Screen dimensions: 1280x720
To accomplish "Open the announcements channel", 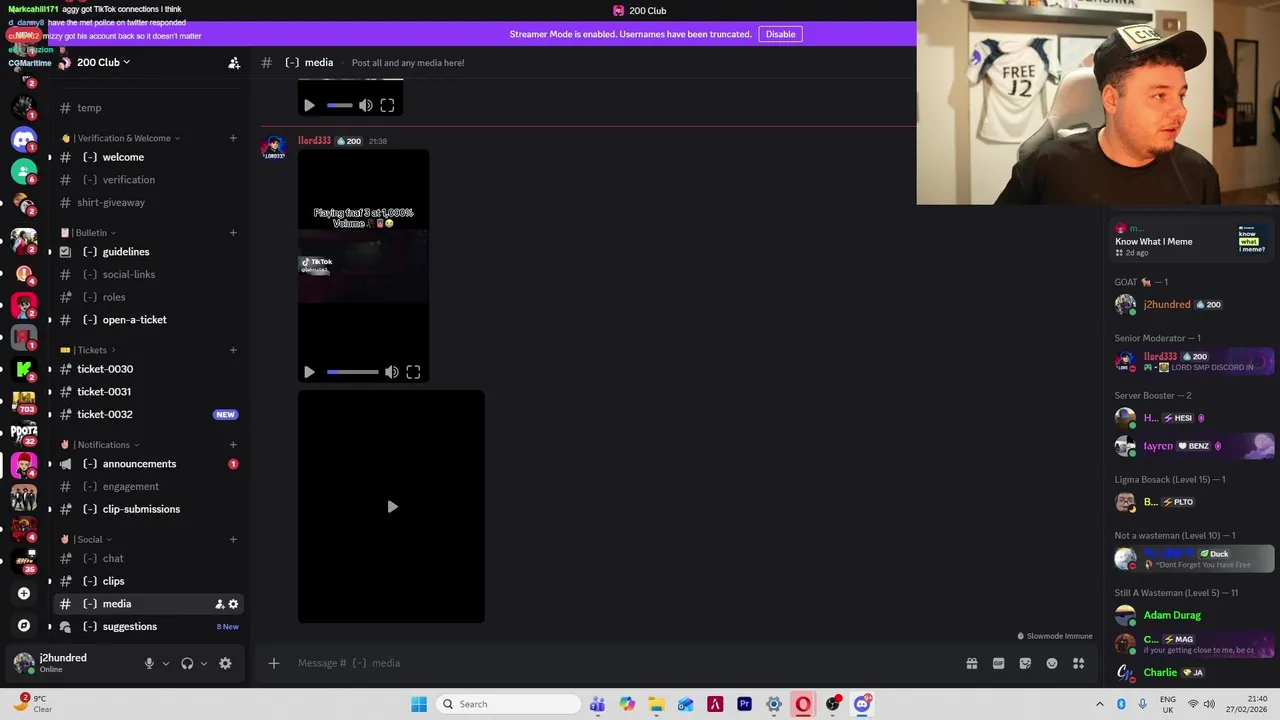I will click(x=149, y=464).
